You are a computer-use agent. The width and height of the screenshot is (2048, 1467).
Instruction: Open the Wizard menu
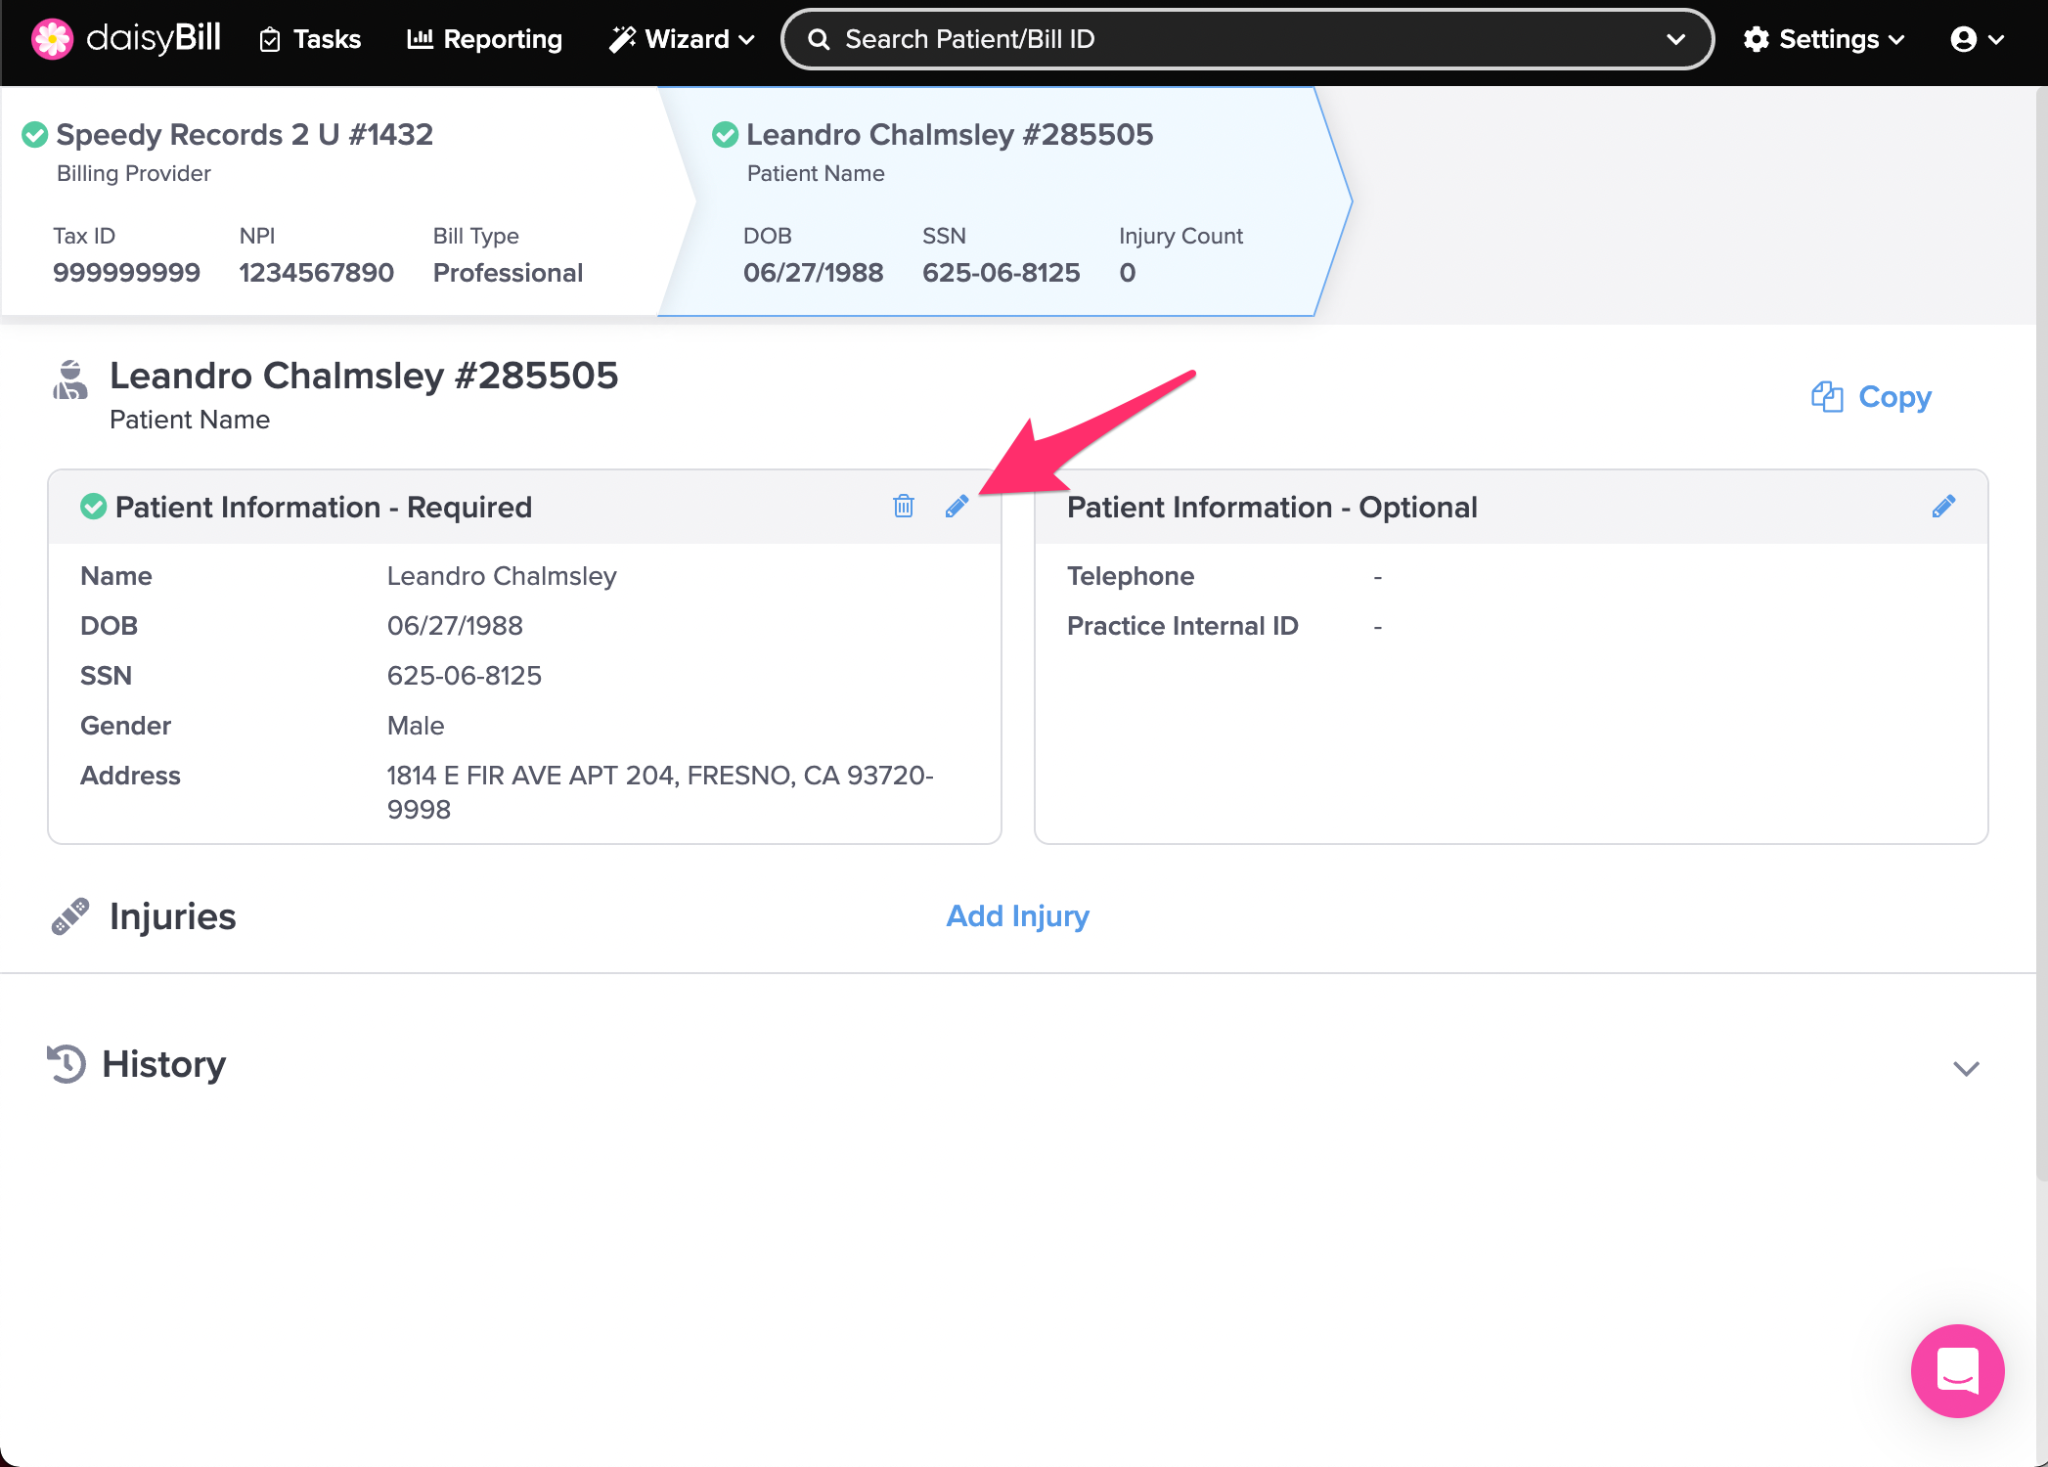681,39
